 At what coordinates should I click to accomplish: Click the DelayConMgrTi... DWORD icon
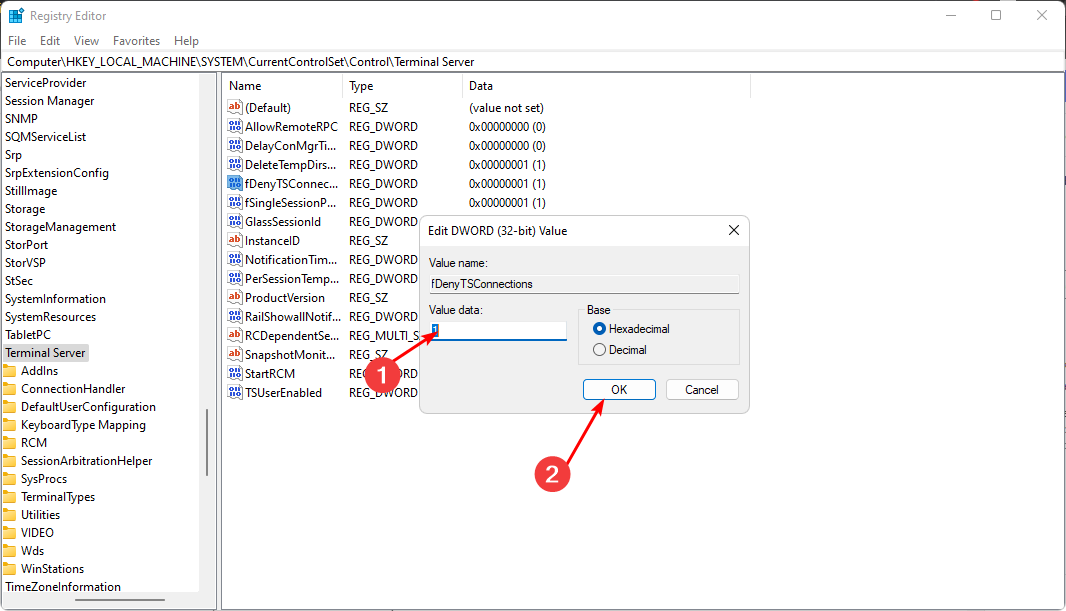point(235,145)
